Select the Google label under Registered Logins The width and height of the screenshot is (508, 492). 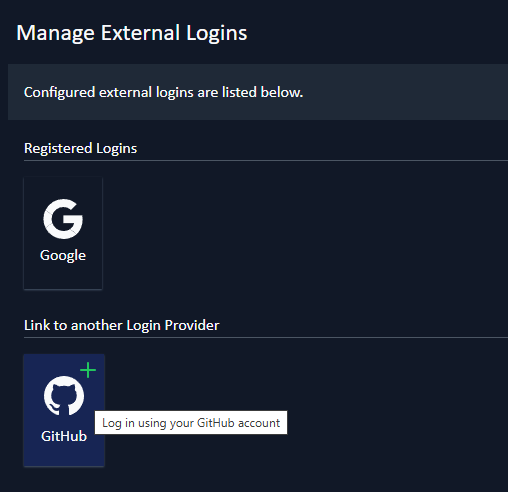coord(63,255)
